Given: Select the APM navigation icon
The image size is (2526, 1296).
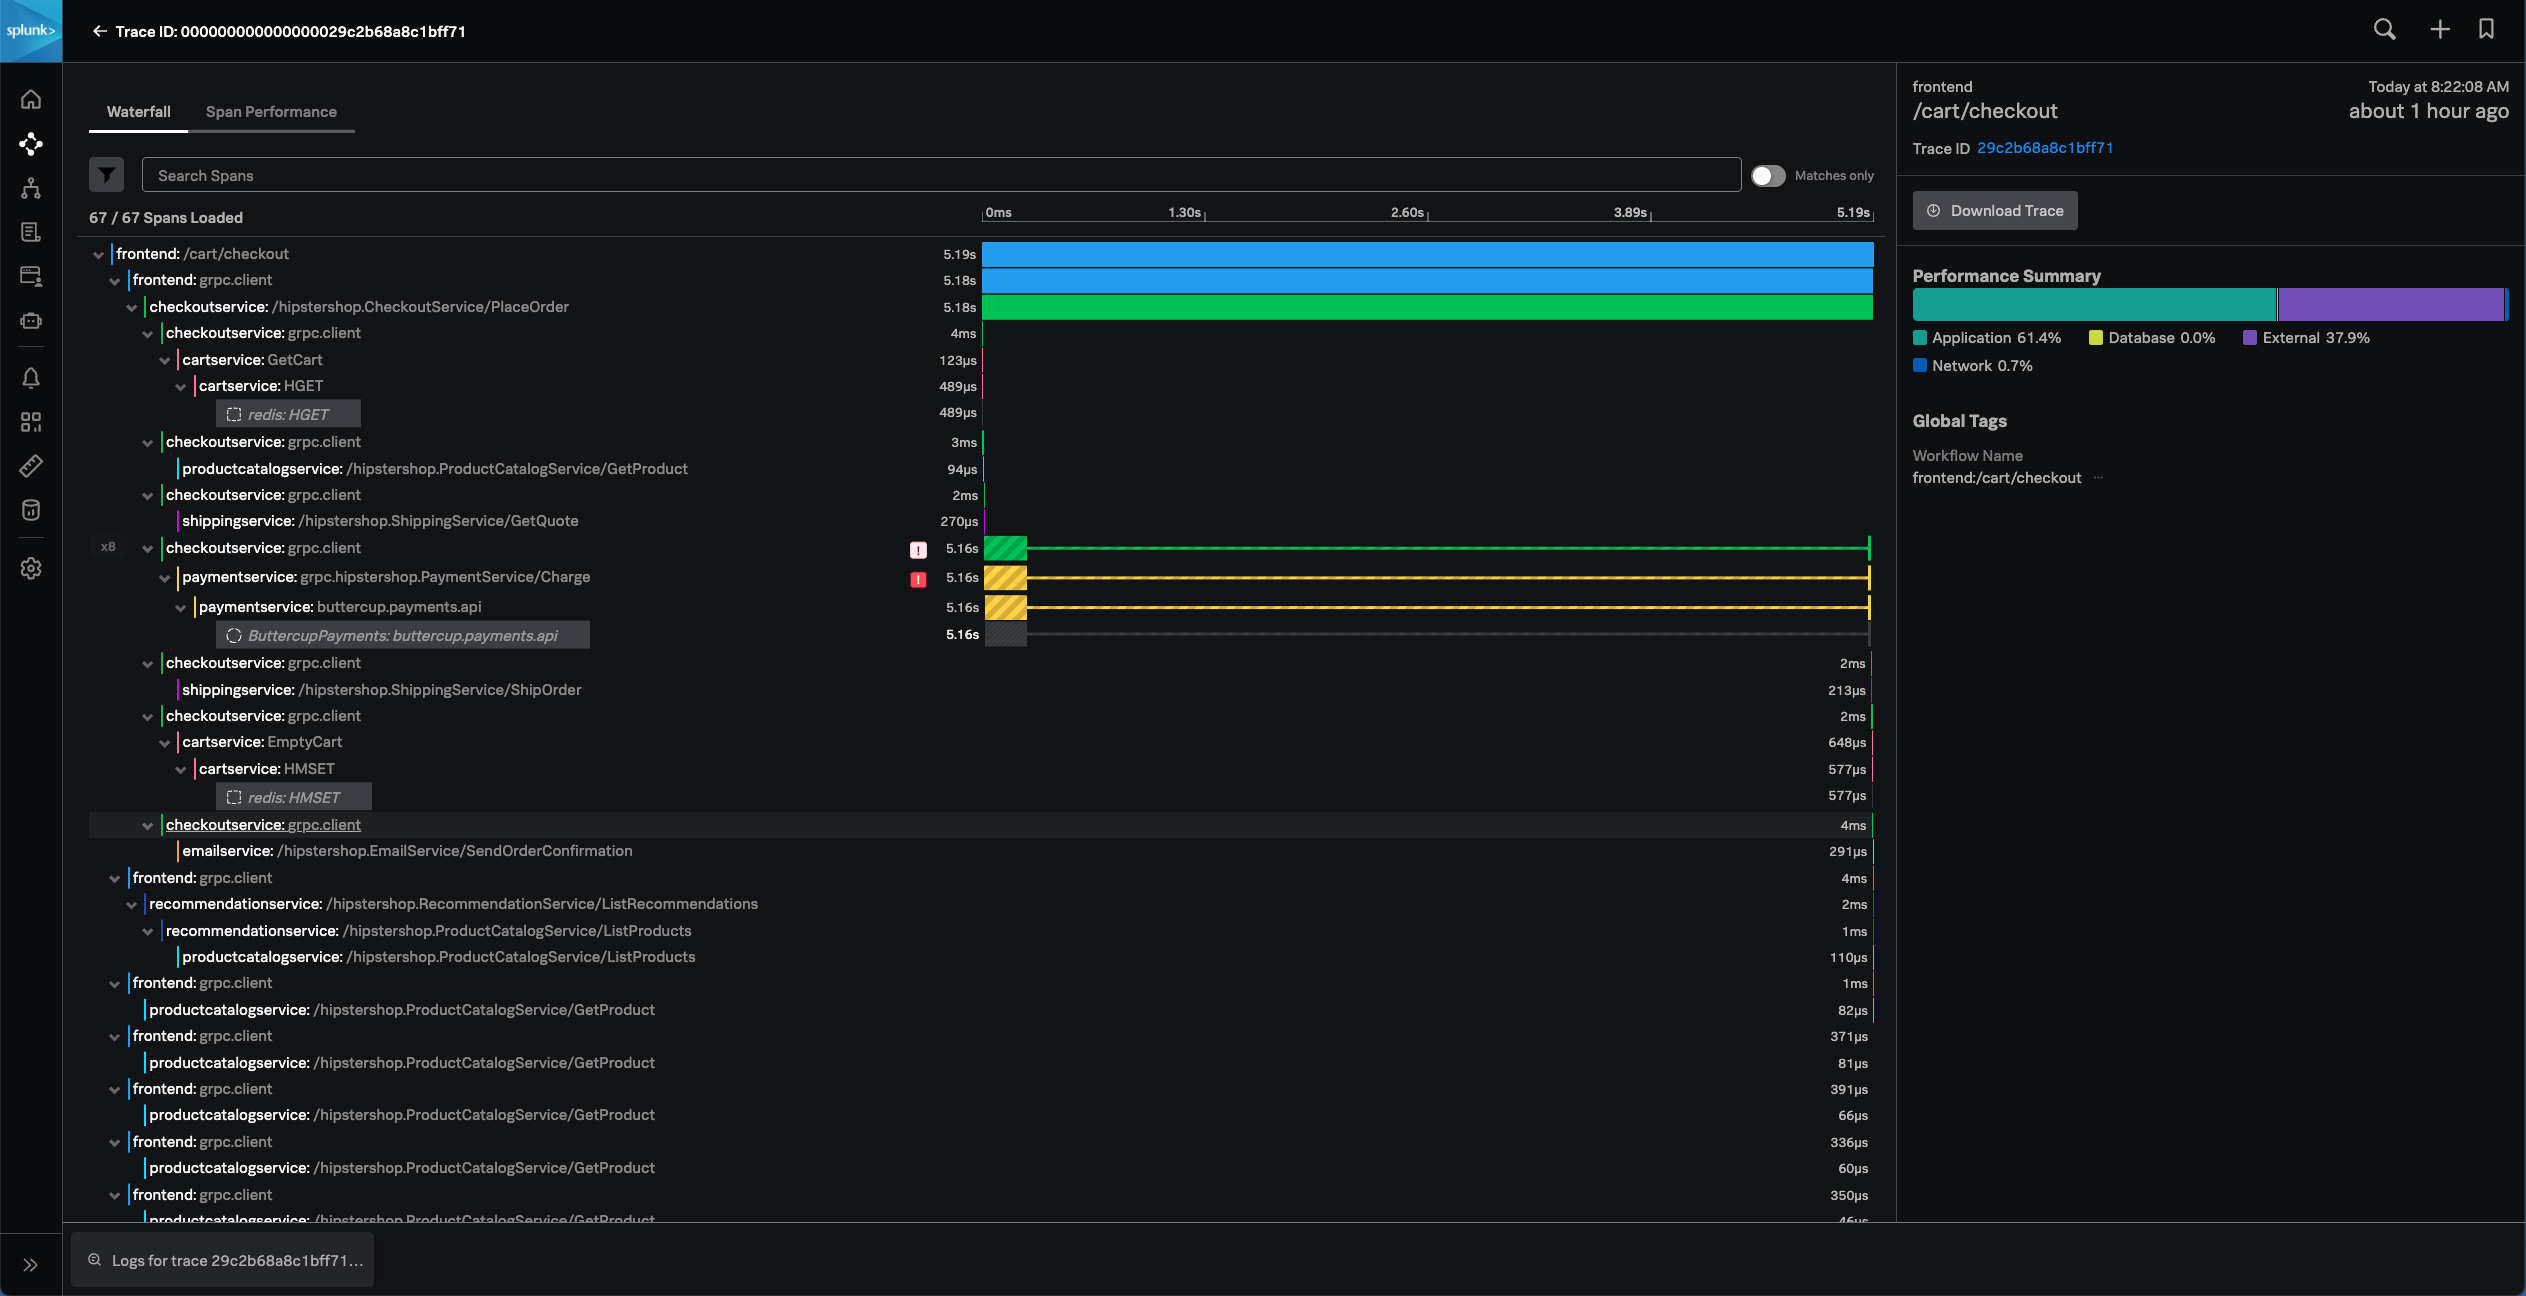Looking at the screenshot, I should tap(31, 144).
